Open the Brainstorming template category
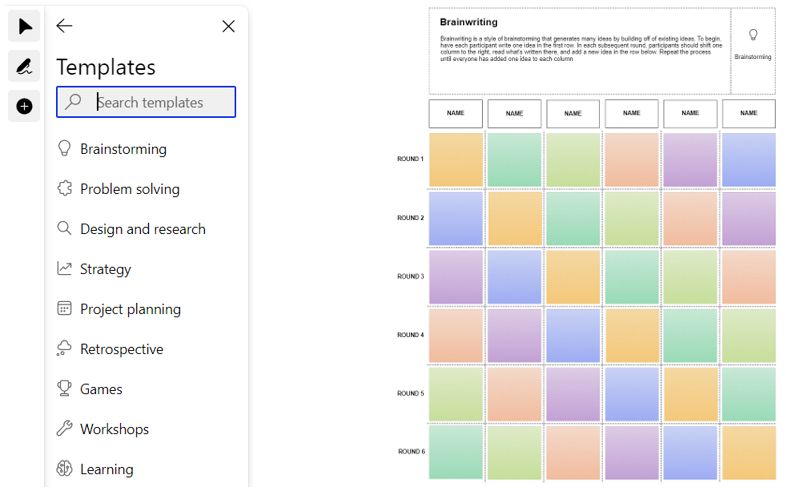The width and height of the screenshot is (786, 488). pyautogui.click(x=123, y=149)
